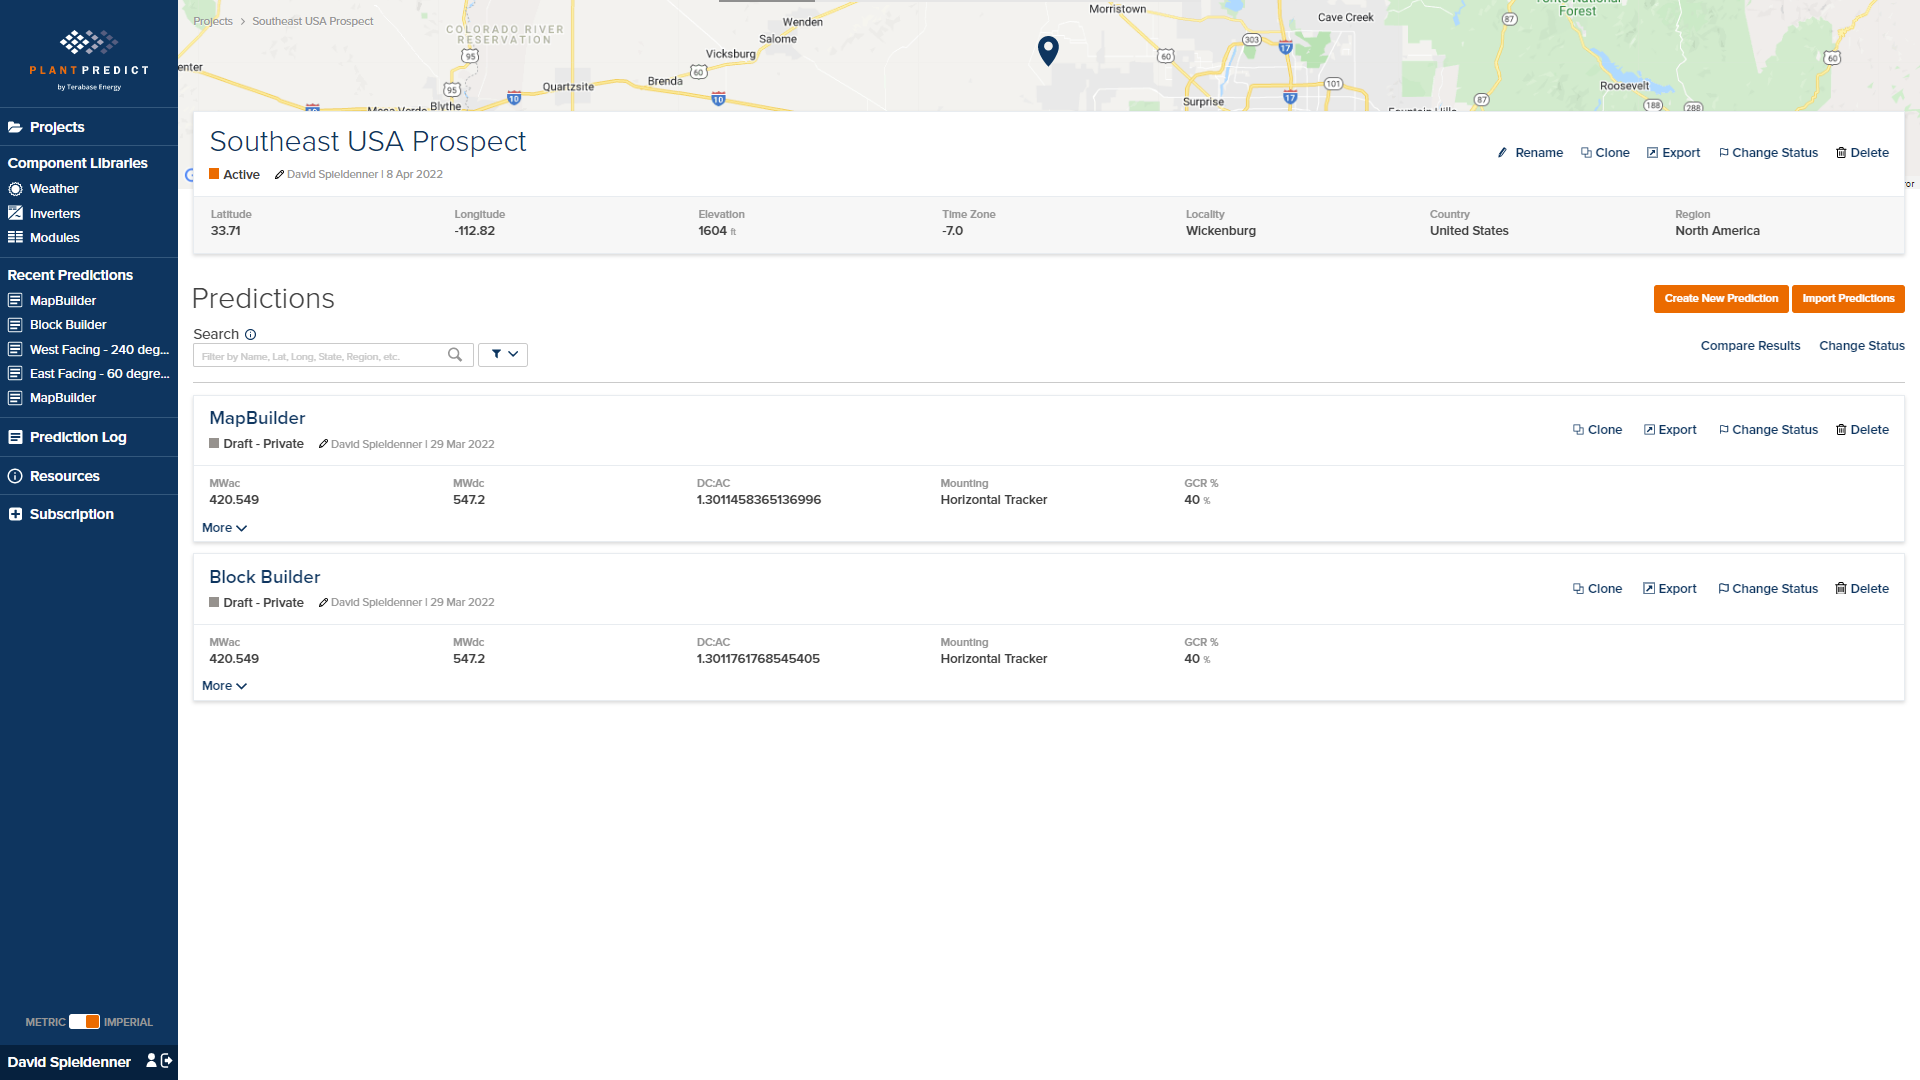Expand More details for Block Builder
The width and height of the screenshot is (1920, 1080).
point(224,686)
